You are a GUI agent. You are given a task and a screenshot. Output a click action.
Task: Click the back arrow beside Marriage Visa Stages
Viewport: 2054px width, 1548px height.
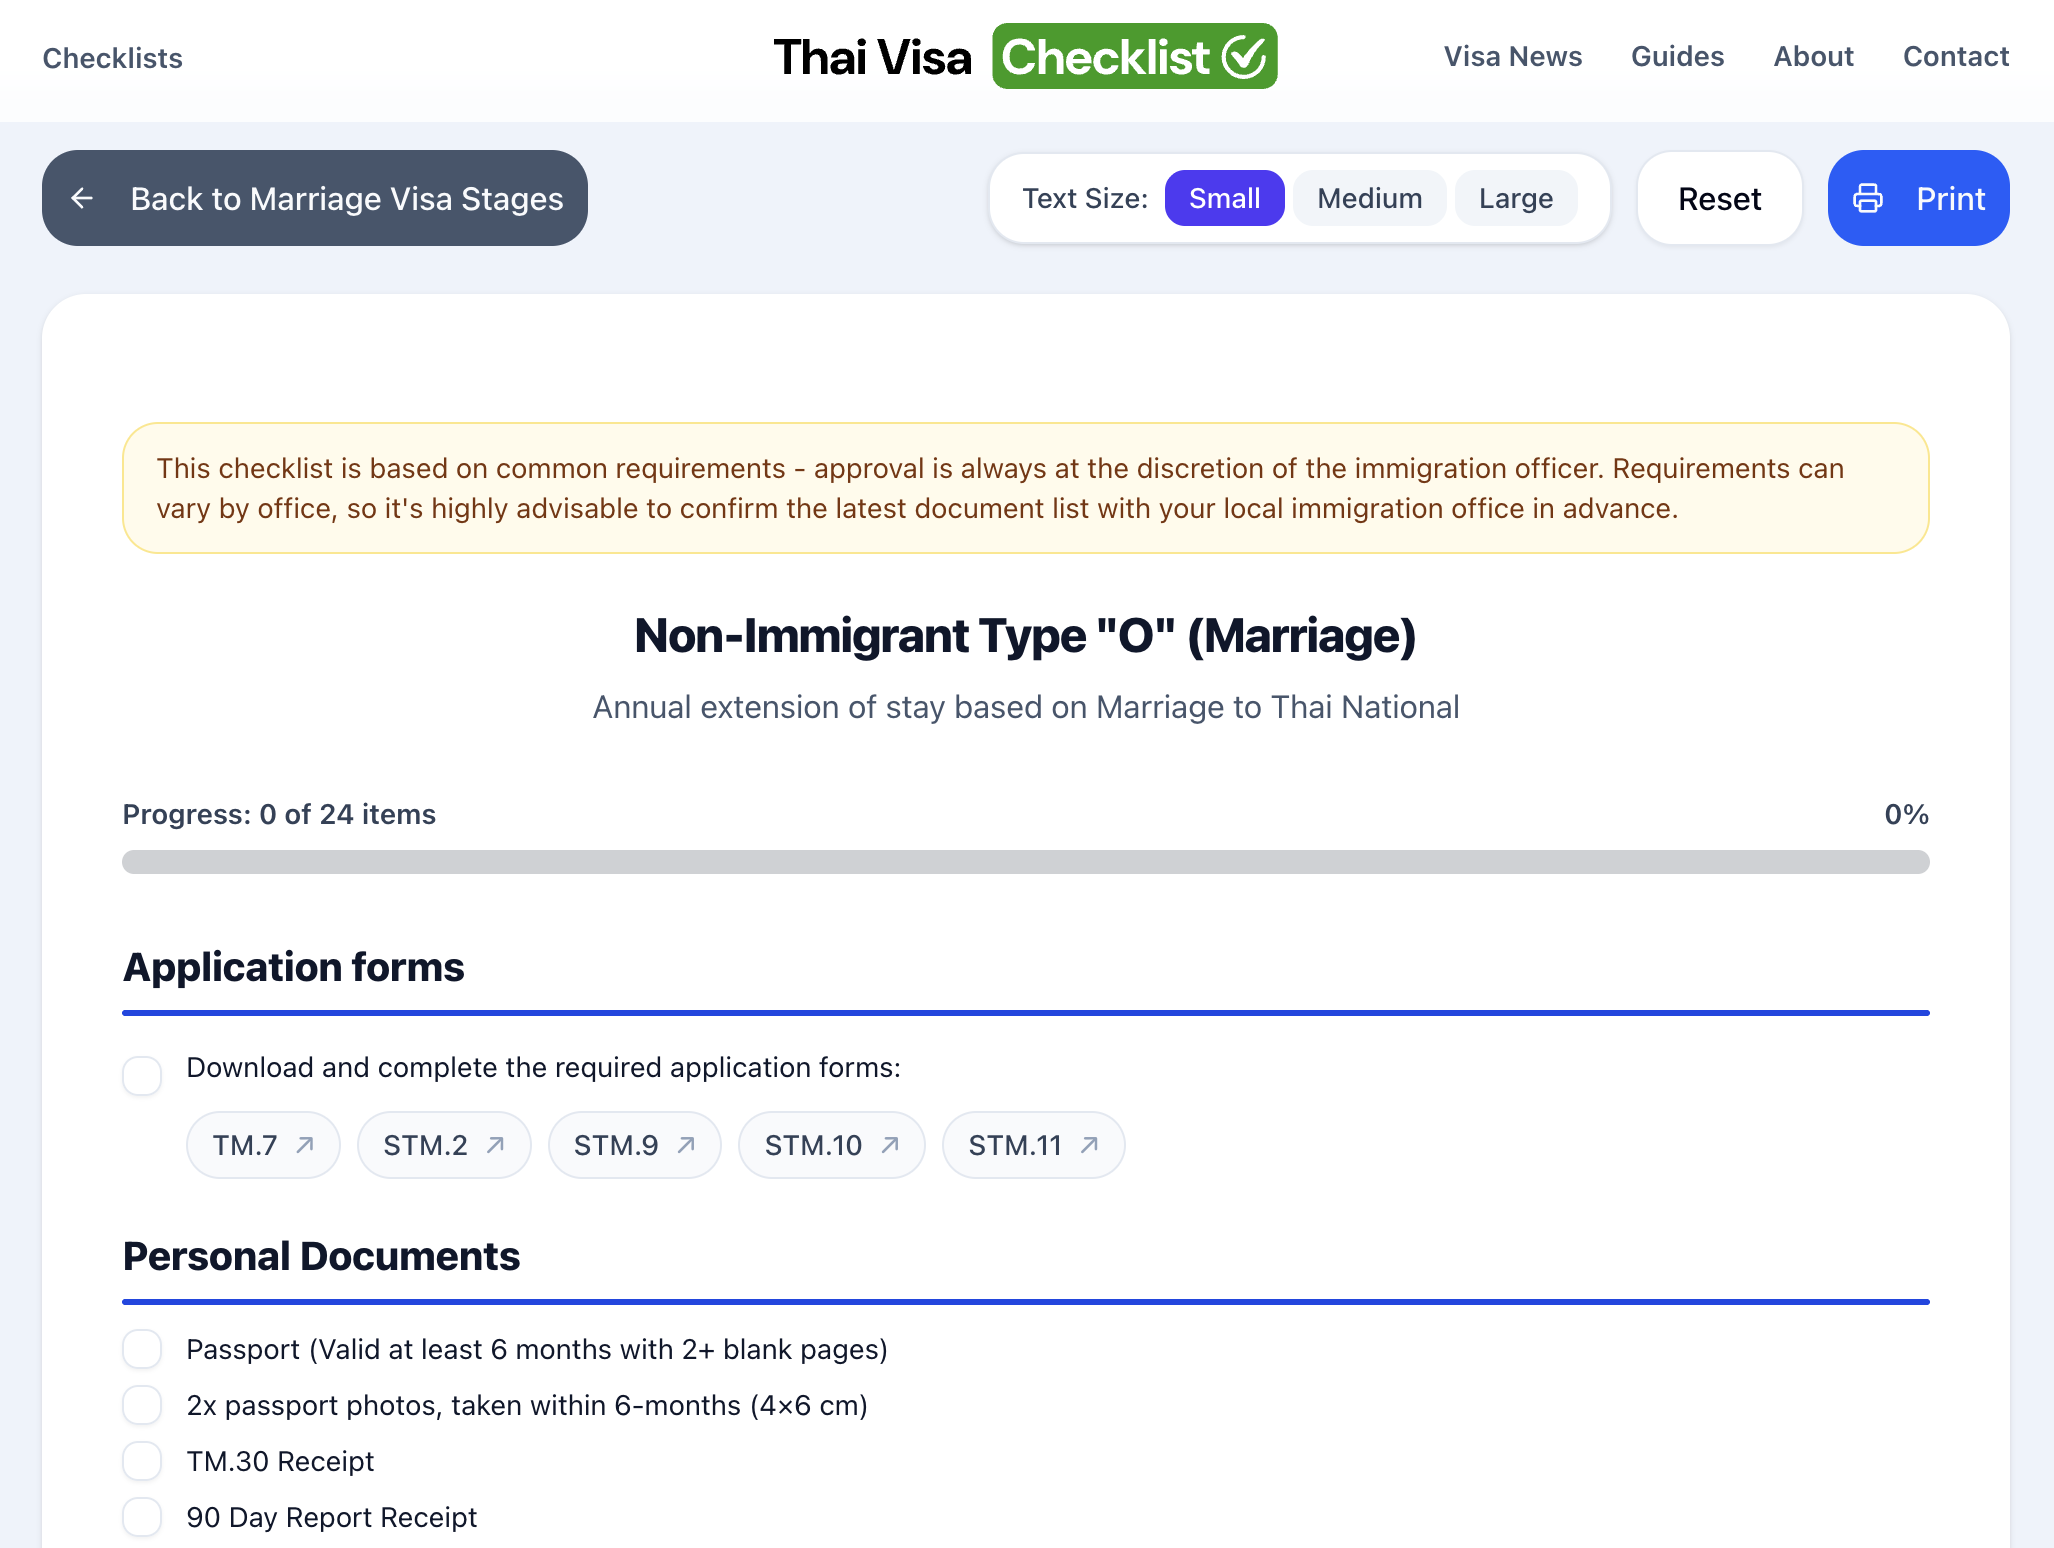(x=83, y=198)
